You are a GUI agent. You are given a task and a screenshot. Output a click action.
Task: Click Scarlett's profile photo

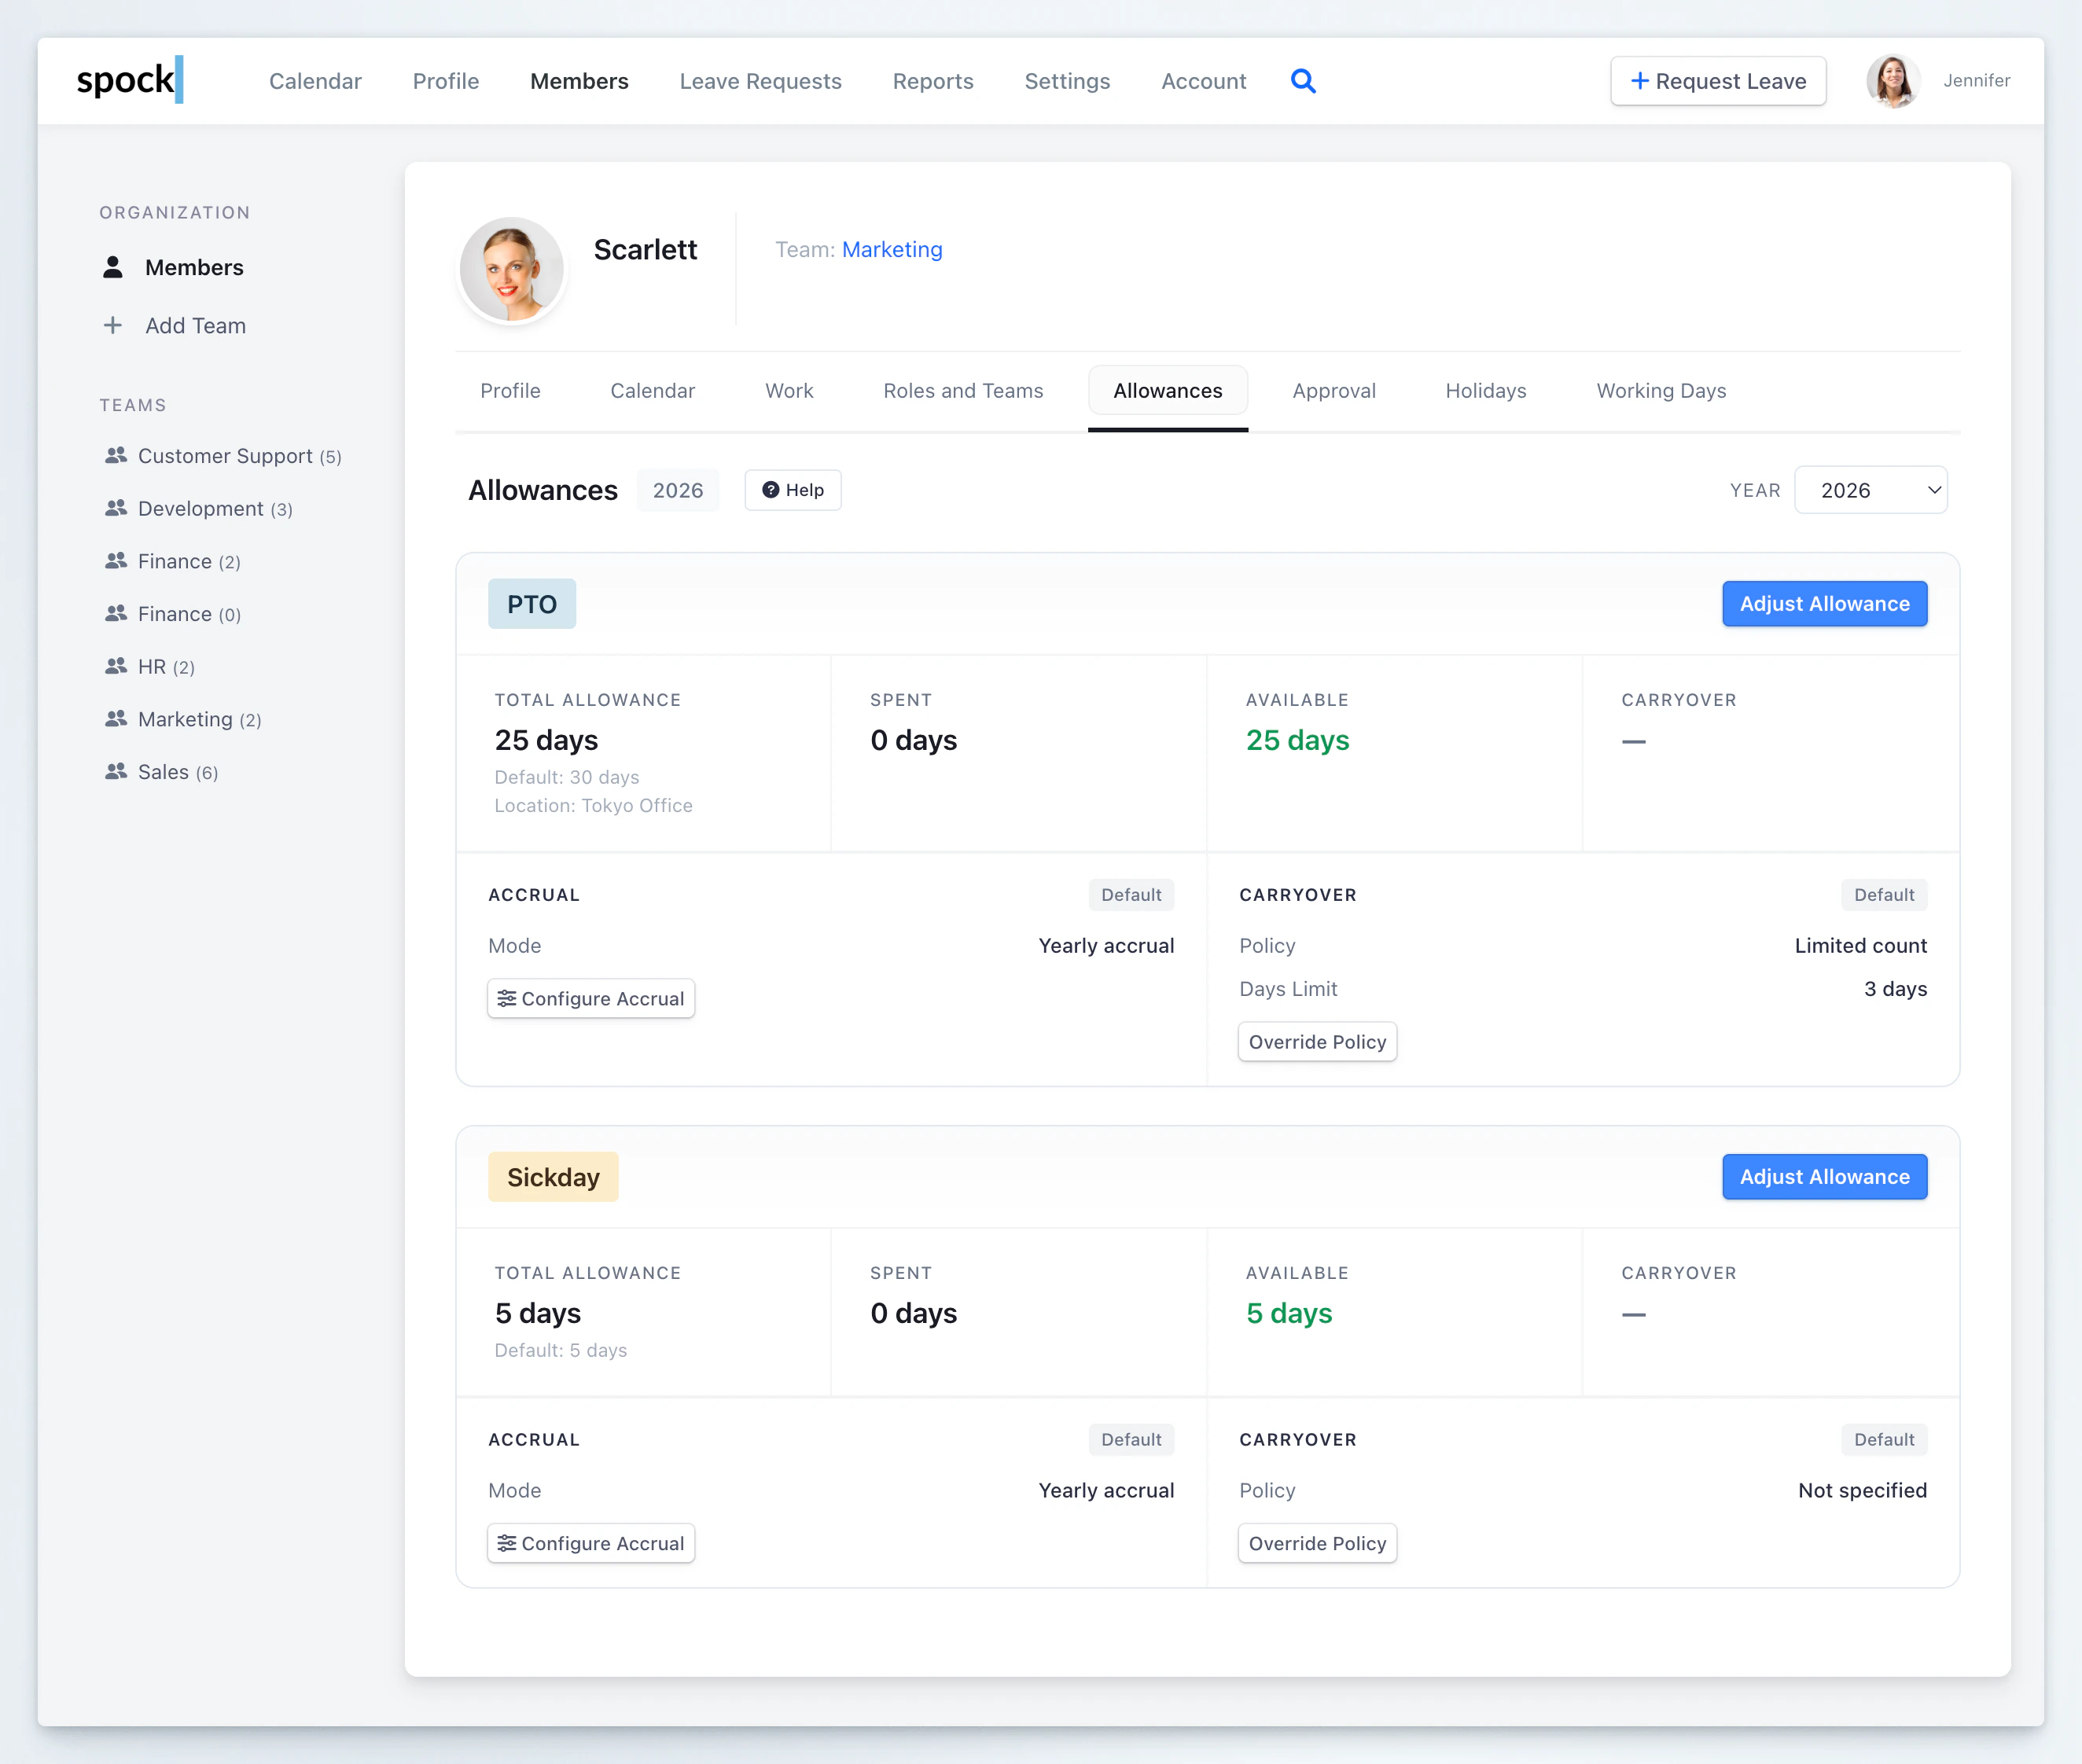point(512,270)
